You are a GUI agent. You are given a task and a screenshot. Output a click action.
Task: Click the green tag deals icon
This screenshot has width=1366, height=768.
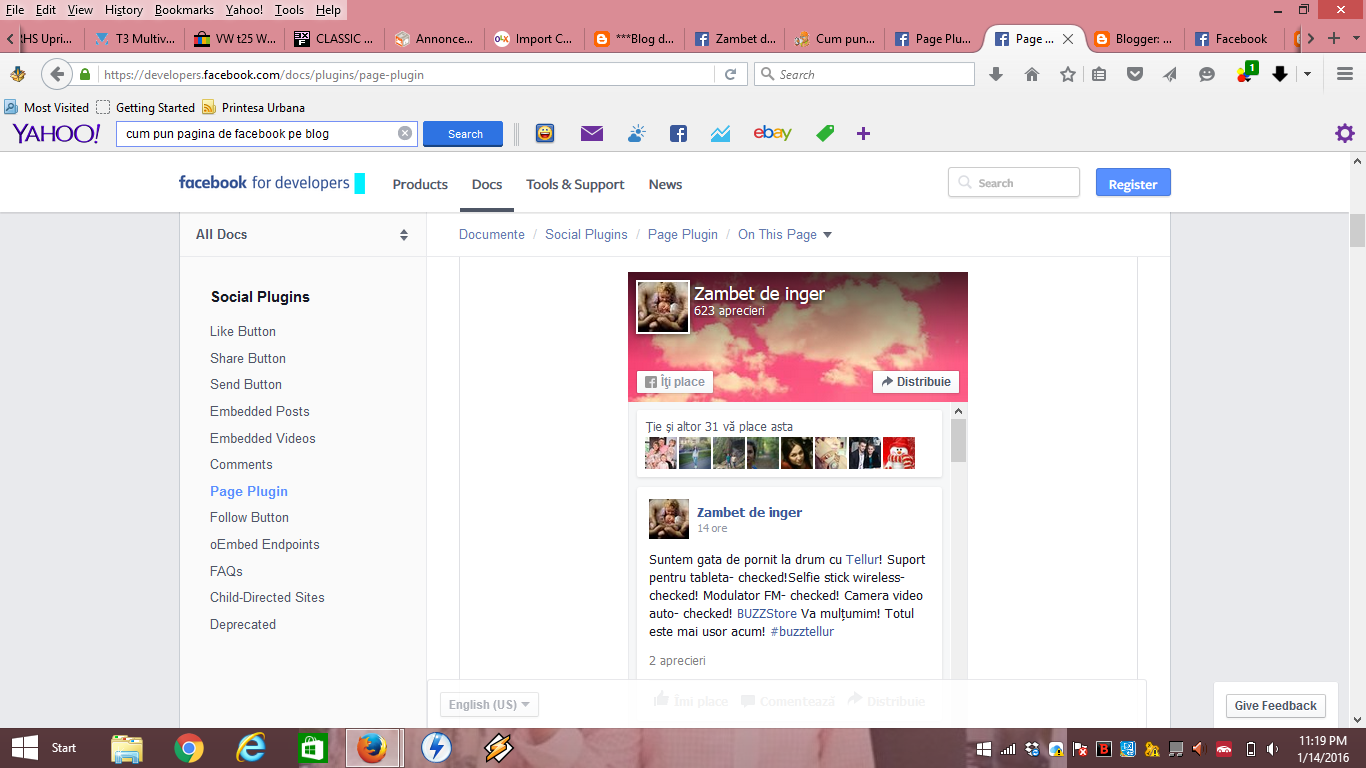pyautogui.click(x=825, y=133)
